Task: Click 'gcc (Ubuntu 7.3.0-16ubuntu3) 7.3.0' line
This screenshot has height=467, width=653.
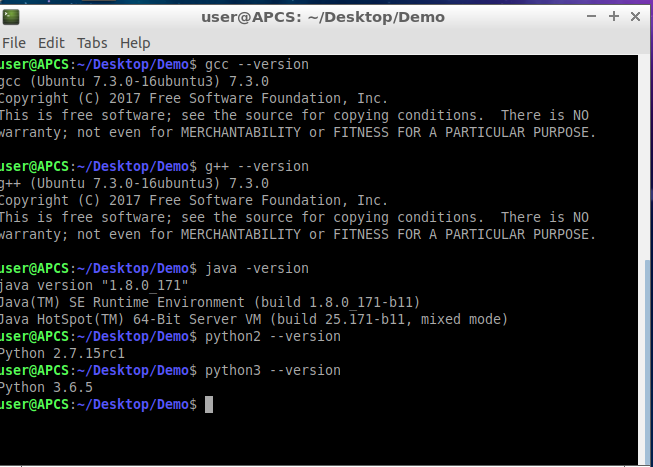Action: click(134, 81)
